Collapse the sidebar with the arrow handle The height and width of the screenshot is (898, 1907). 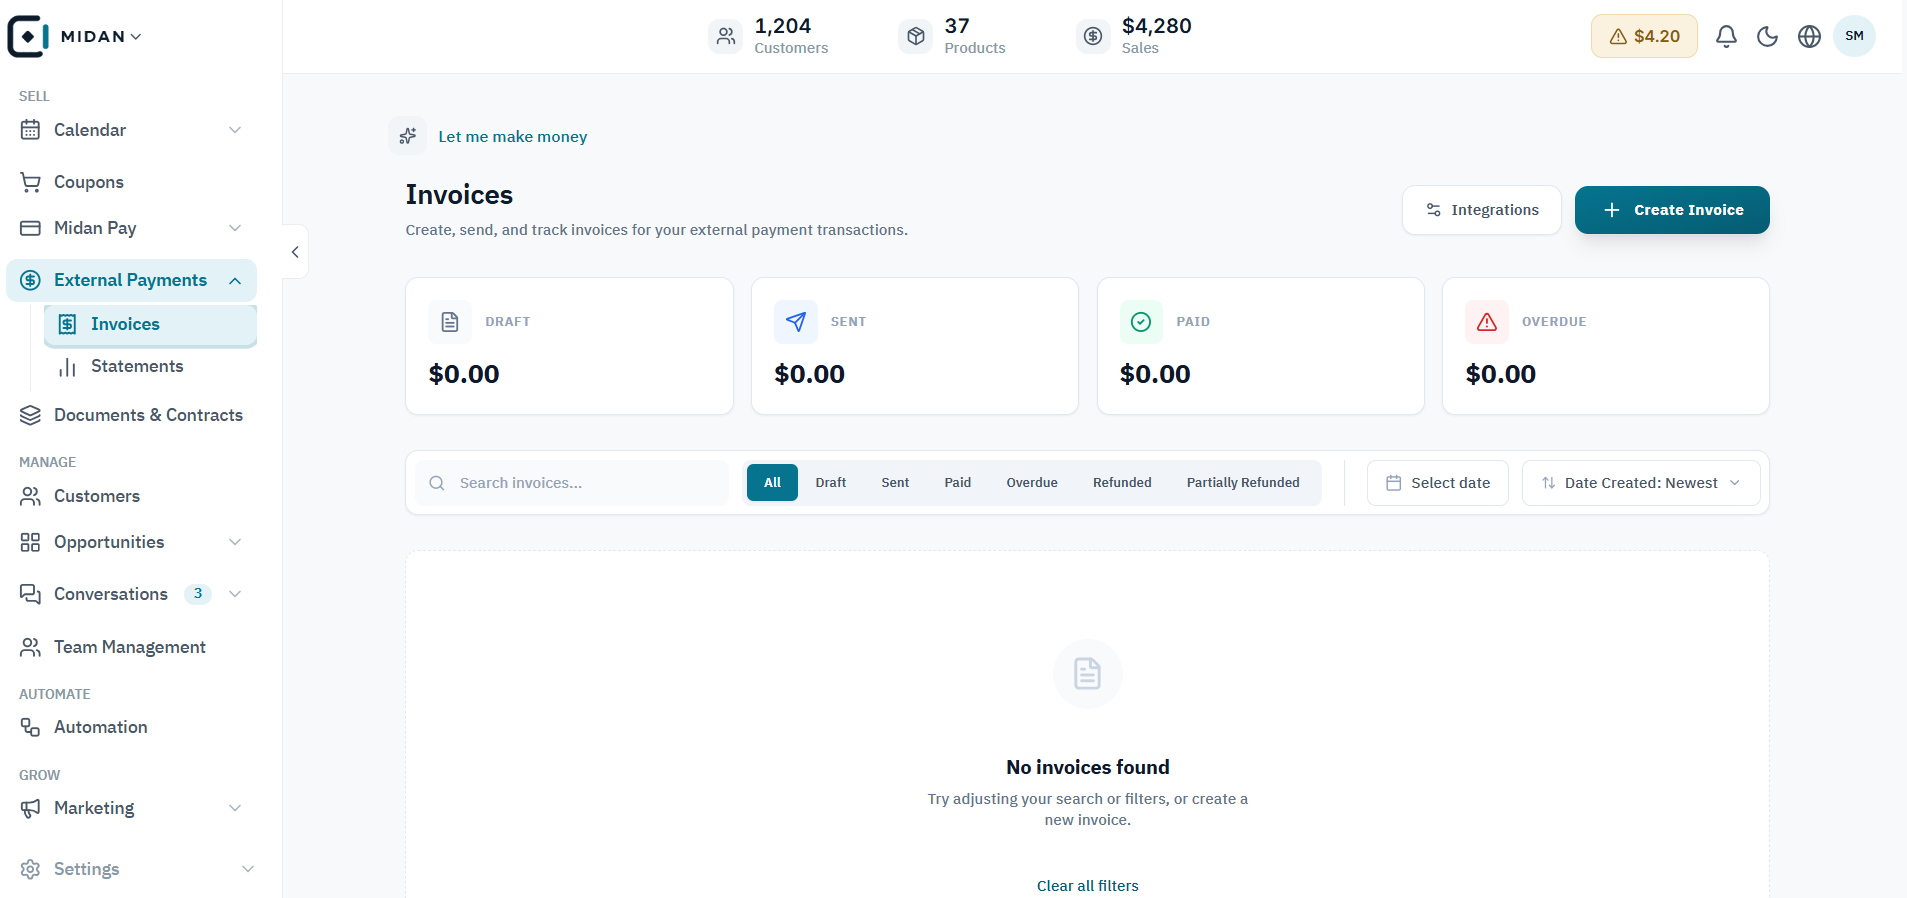295,252
